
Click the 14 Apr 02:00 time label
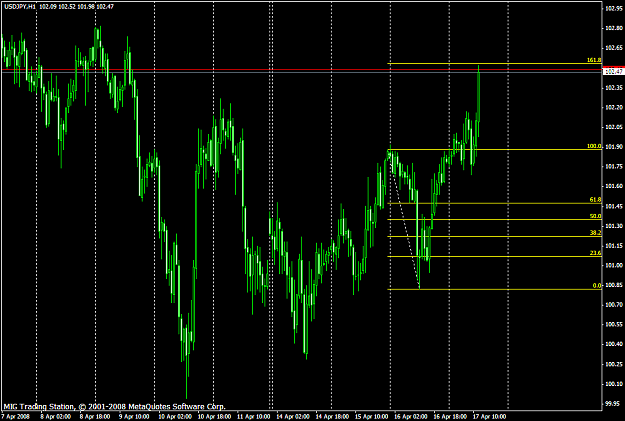pyautogui.click(x=293, y=417)
